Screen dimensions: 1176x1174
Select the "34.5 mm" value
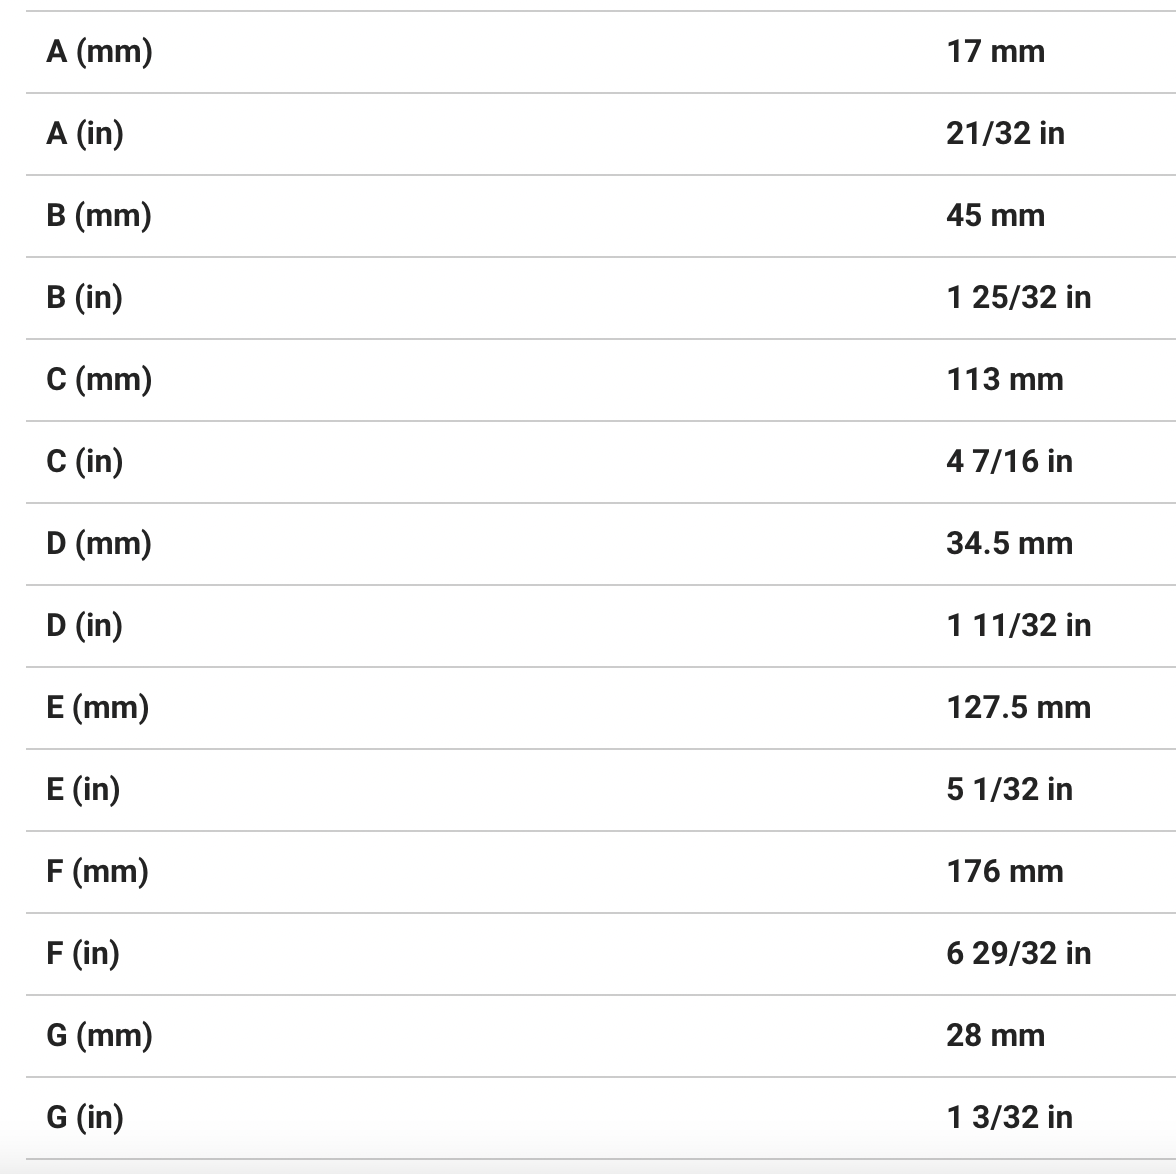coord(1009,543)
